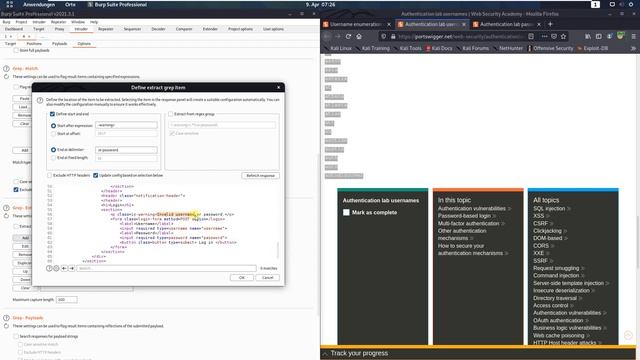Screen dimensions: 640x360
Task: Click Maximum capture length field
Action: pos(67,300)
